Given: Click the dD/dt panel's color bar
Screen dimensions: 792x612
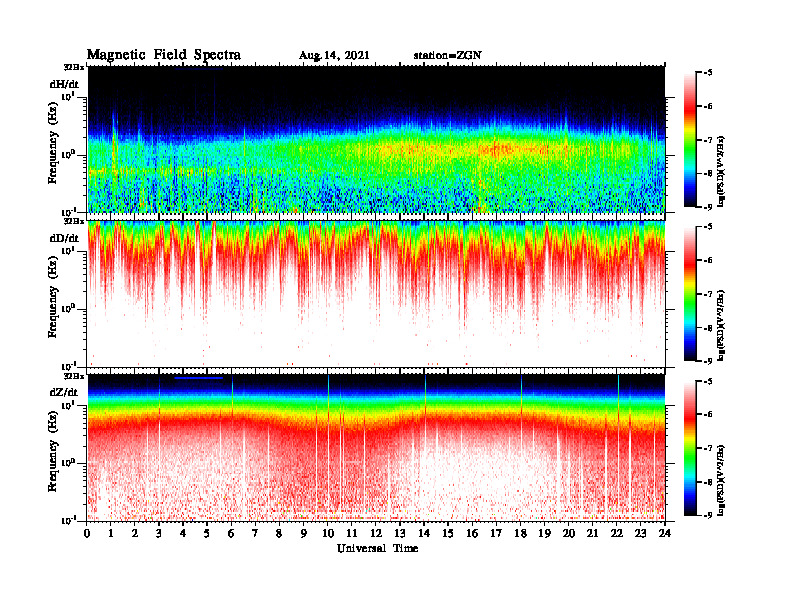Looking at the screenshot, I should coord(690,293).
